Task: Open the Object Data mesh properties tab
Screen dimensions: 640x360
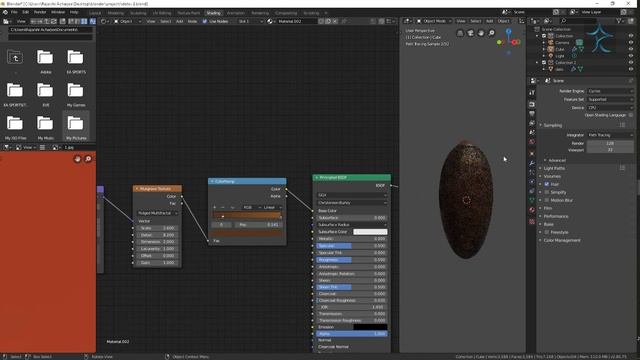Action: click(x=532, y=200)
